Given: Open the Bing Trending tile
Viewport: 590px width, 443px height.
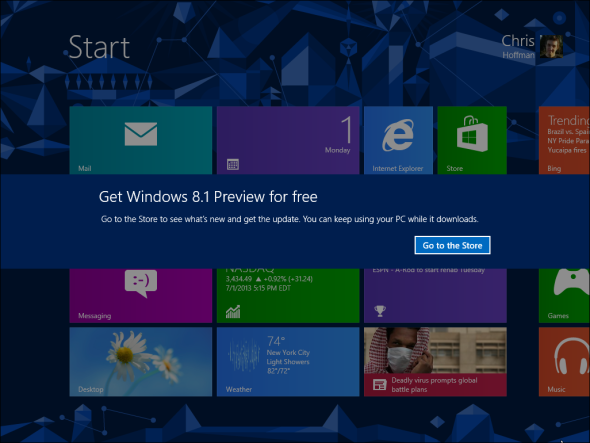Looking at the screenshot, I should click(x=564, y=140).
